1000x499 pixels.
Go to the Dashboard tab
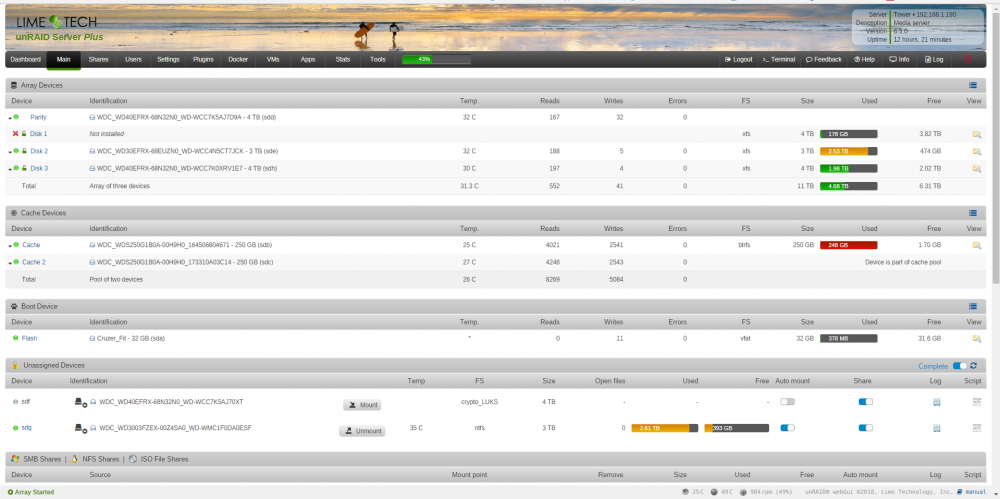pos(26,59)
